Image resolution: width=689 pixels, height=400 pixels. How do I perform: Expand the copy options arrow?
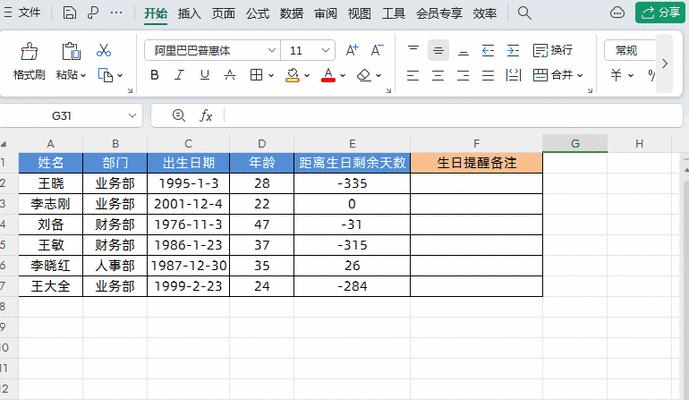(120, 76)
